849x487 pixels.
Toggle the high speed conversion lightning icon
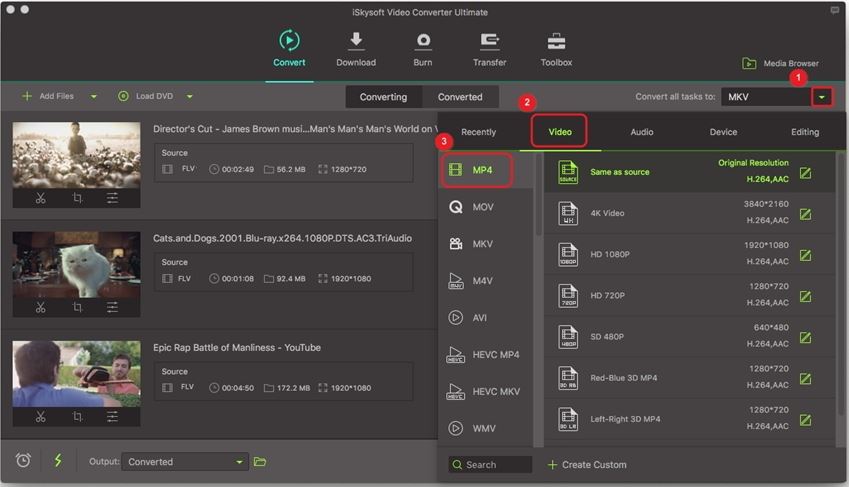57,461
